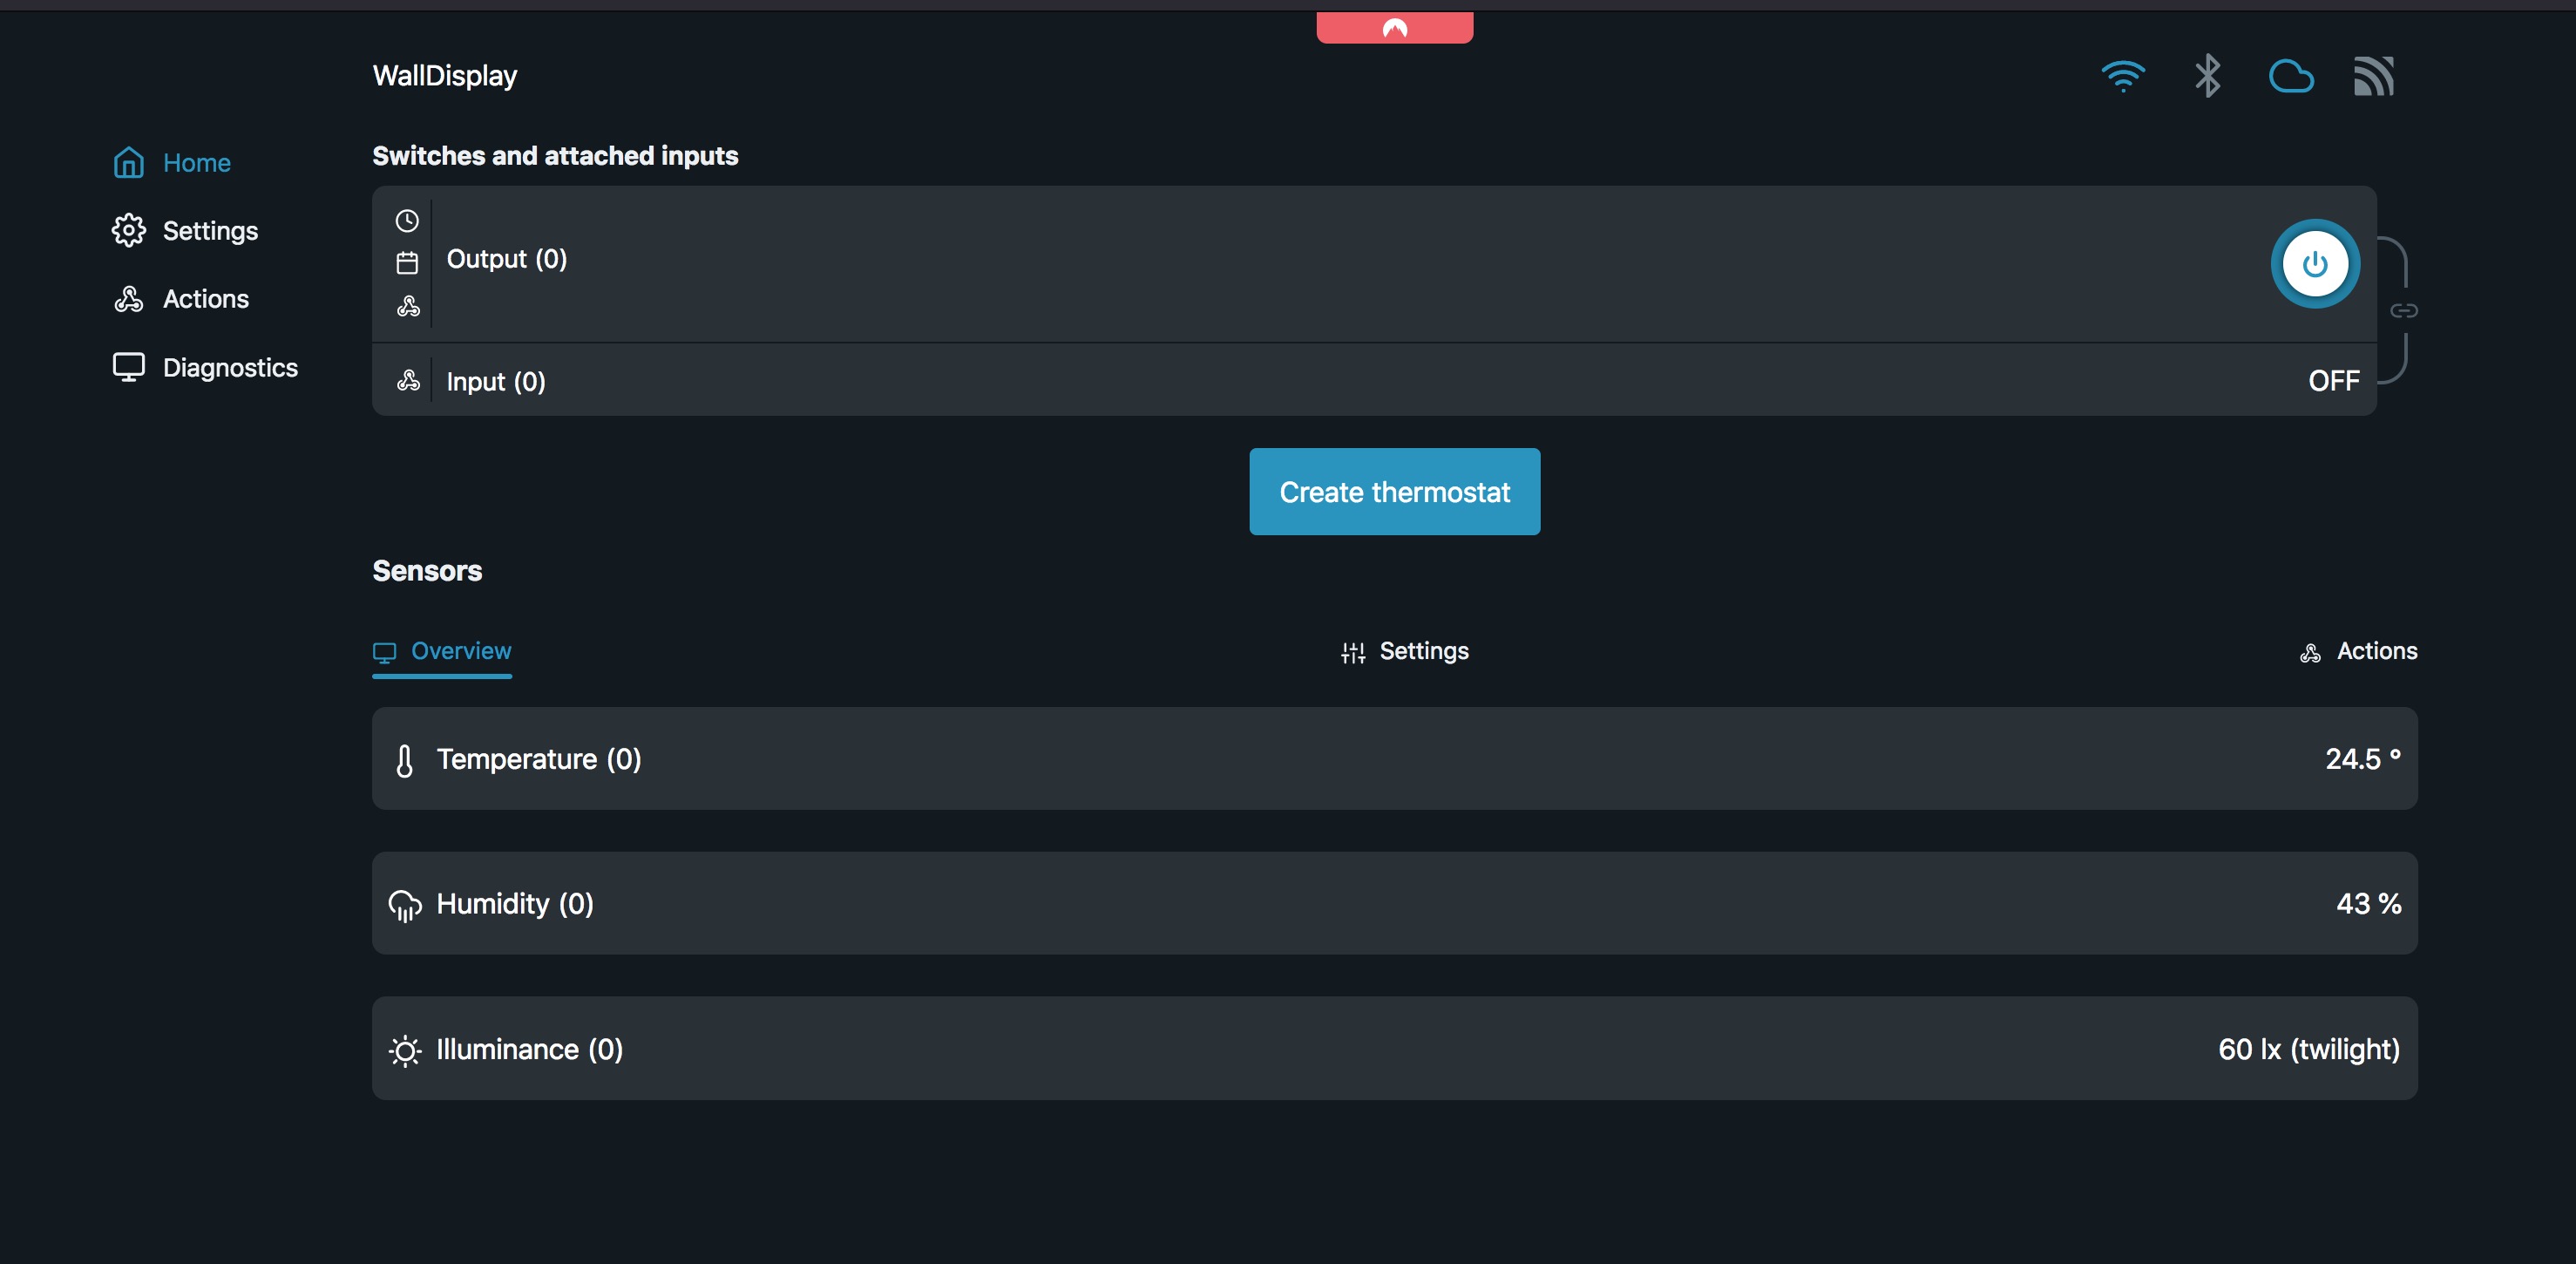Click the cloud connection icon
The width and height of the screenshot is (2576, 1264).
coord(2290,76)
